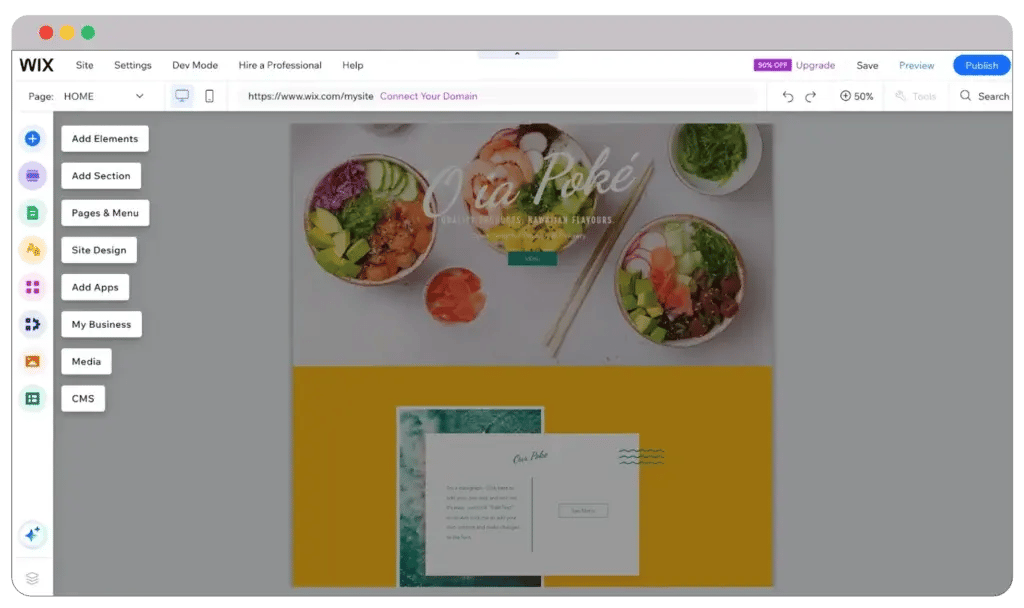Viewport: 1024px width, 608px height.
Task: Open the 50% zoom control
Action: 857,96
